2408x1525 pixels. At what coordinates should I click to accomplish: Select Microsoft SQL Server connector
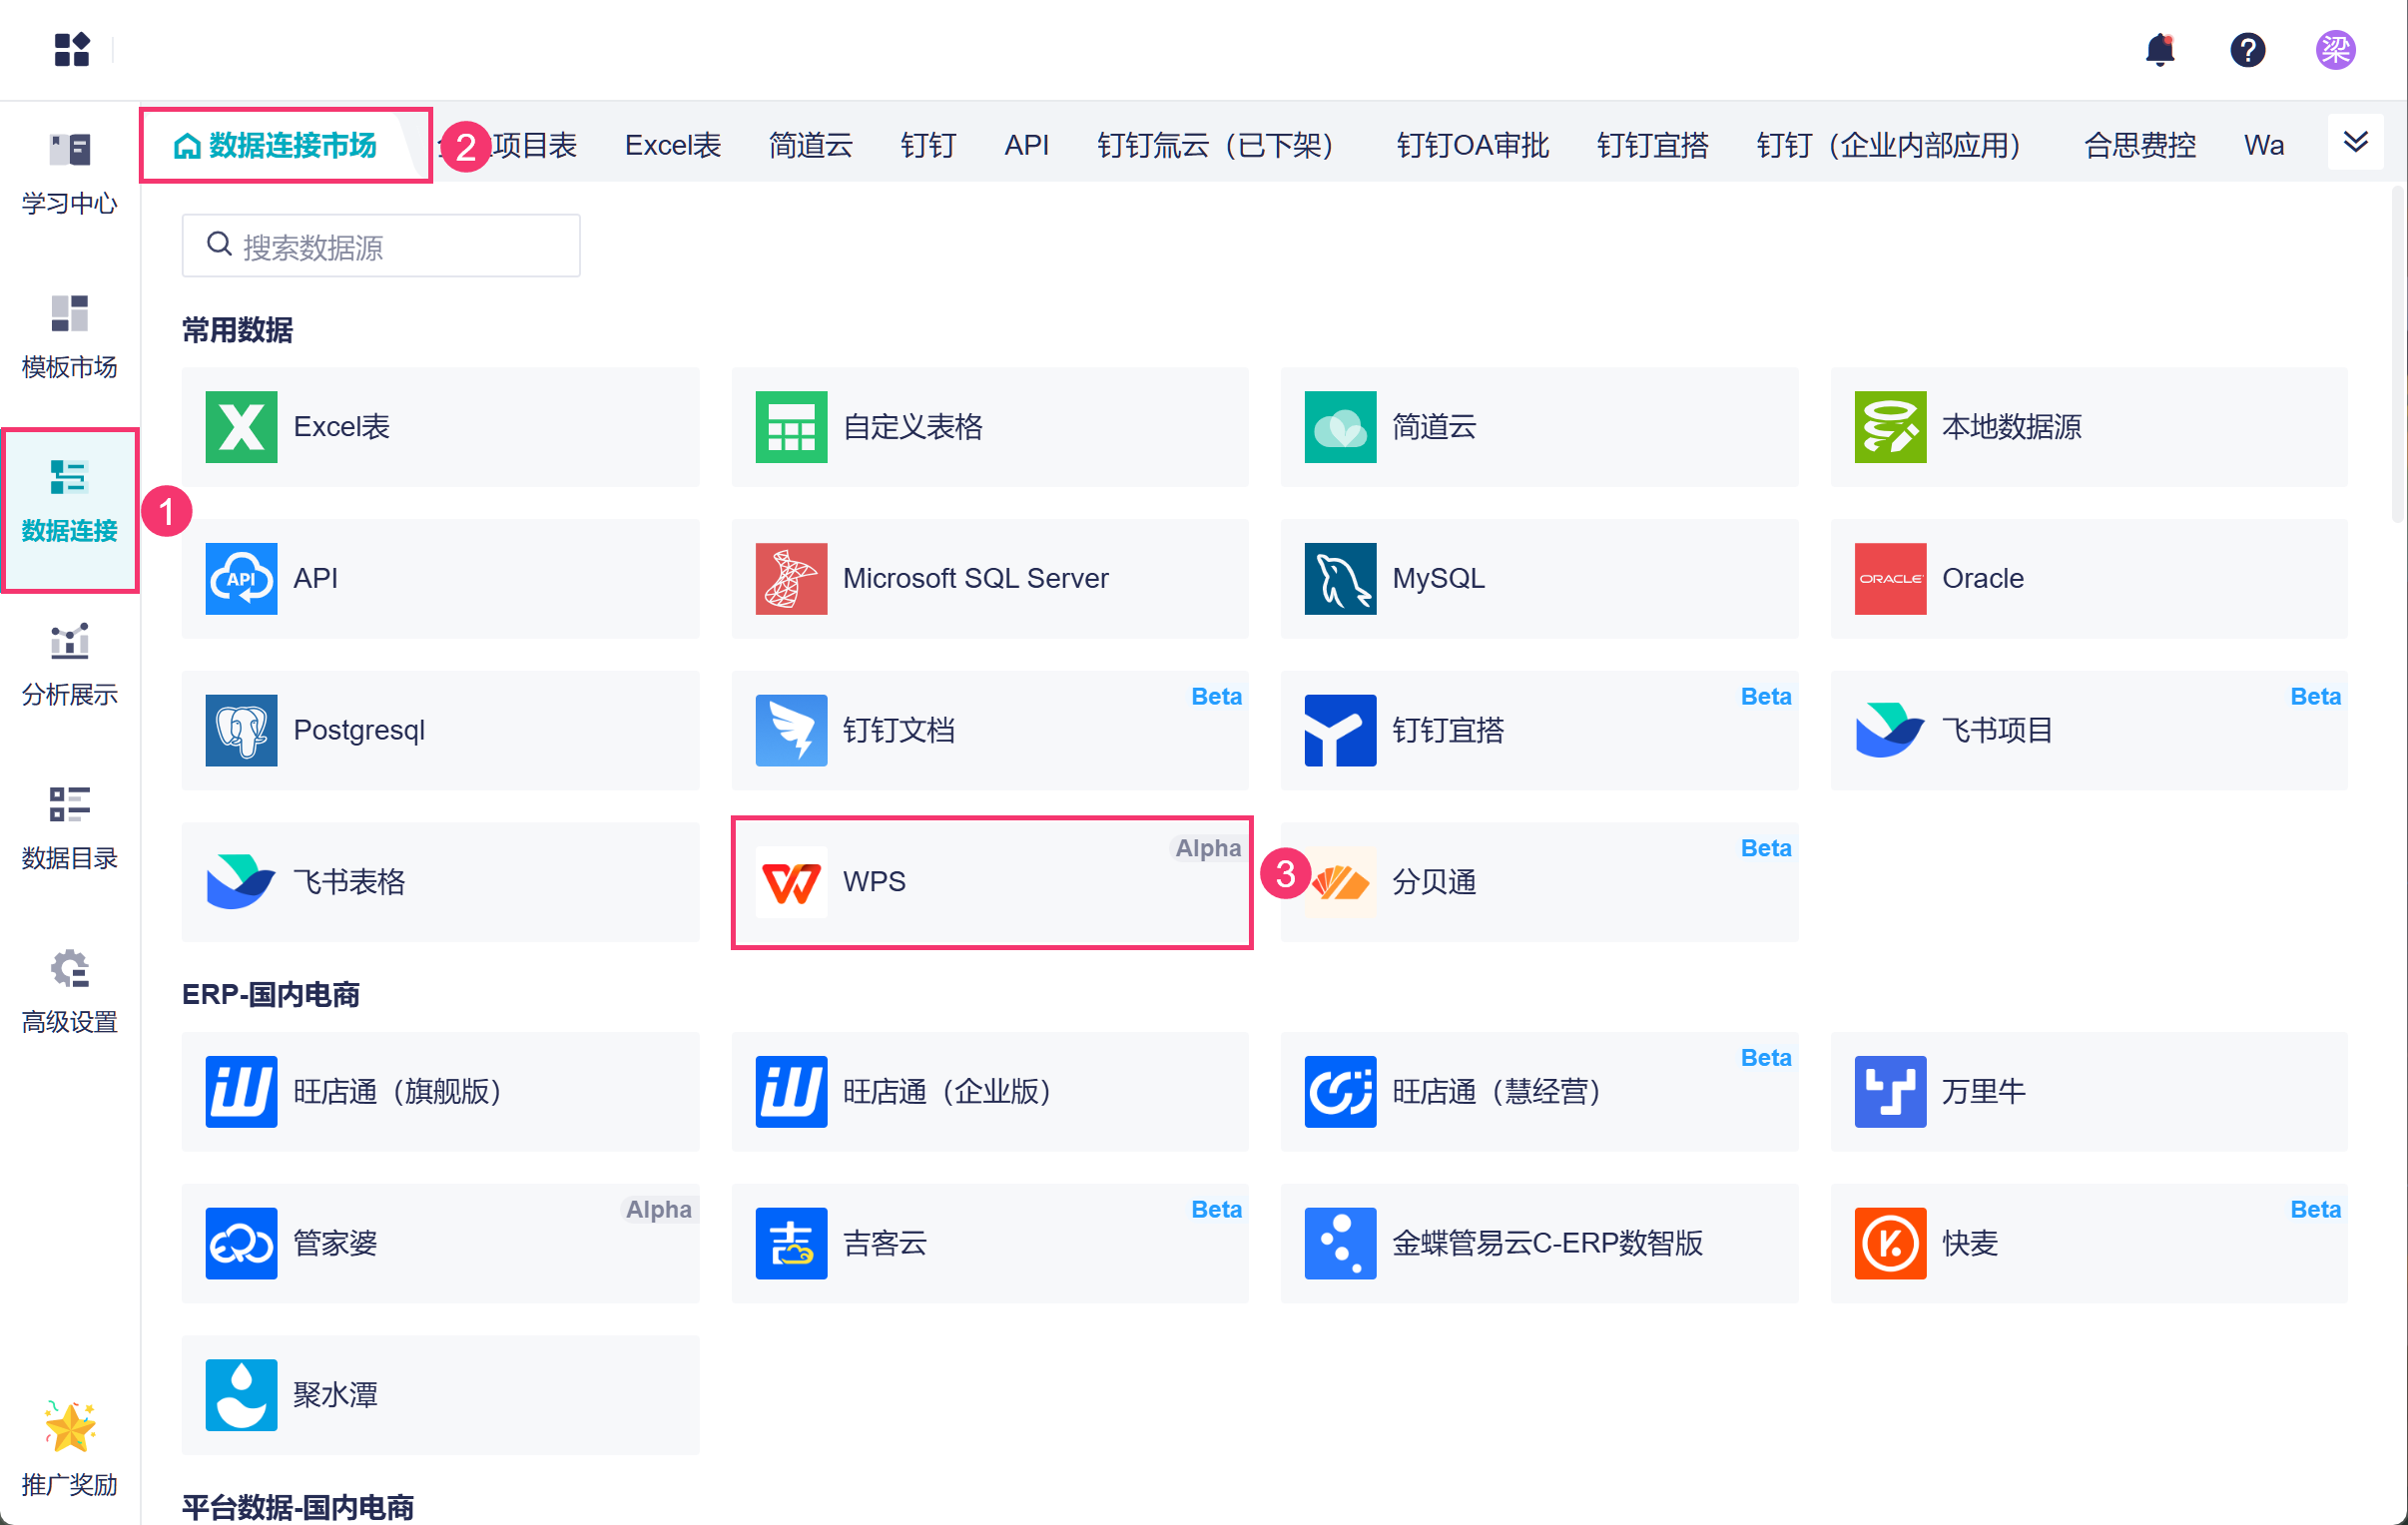click(x=989, y=578)
